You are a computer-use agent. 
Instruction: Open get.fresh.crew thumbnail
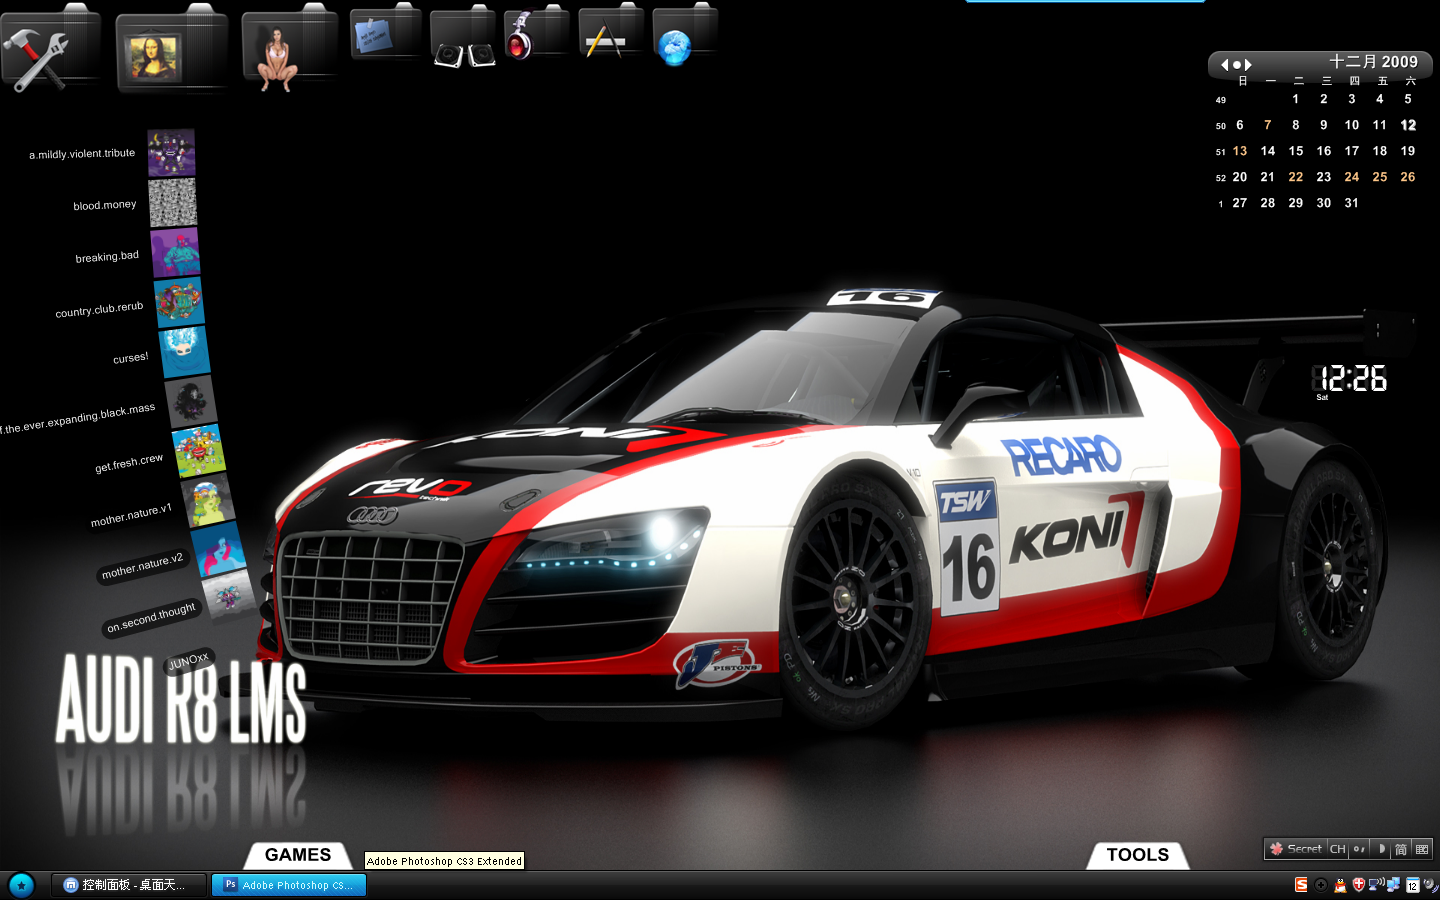click(x=199, y=451)
